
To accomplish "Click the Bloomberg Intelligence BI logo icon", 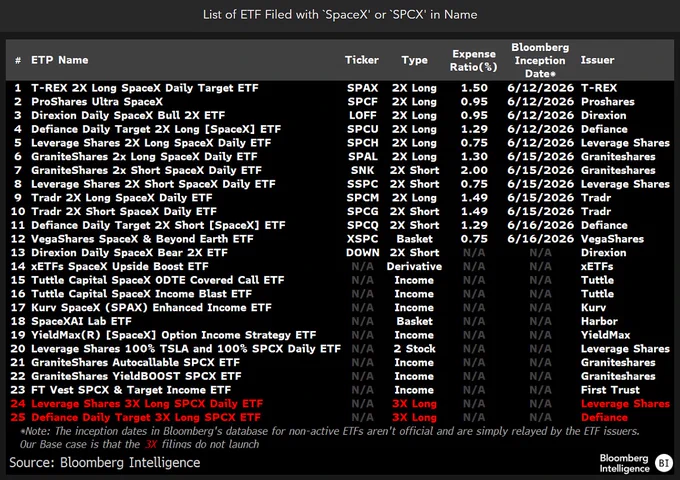I will coord(664,463).
